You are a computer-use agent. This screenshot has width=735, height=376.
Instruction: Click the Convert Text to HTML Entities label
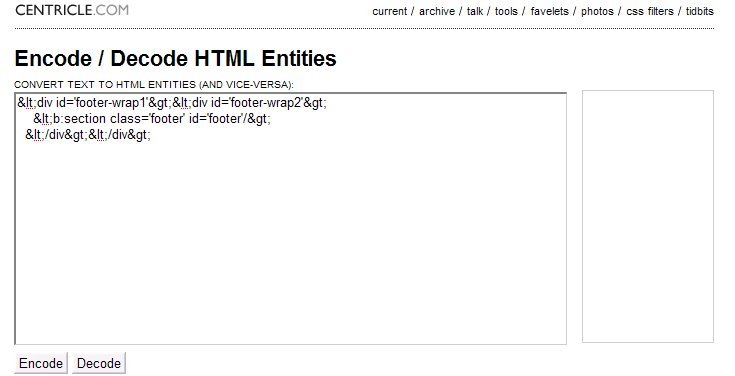click(154, 85)
